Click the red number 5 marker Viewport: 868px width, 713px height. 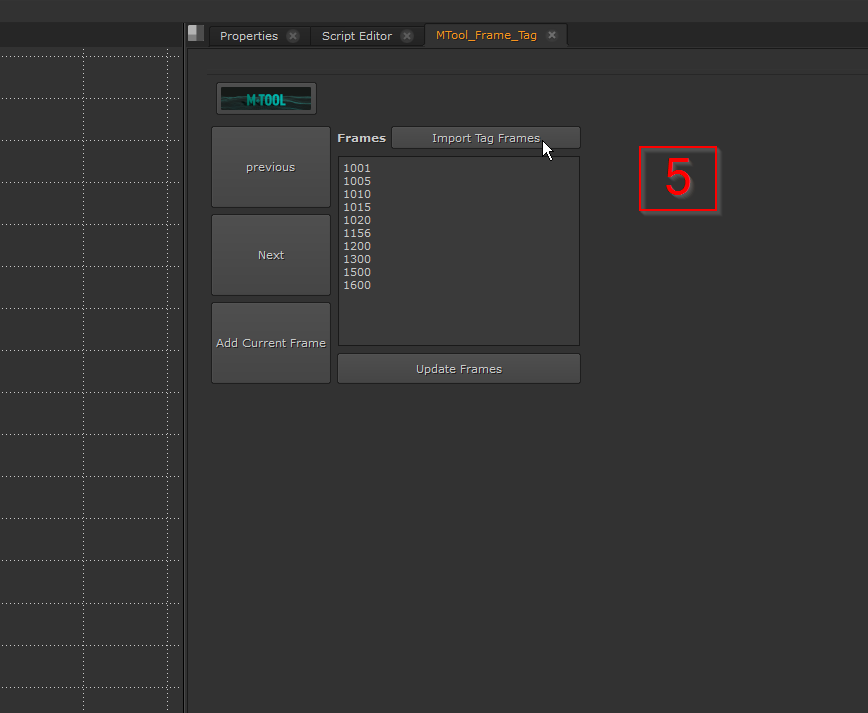tap(679, 180)
